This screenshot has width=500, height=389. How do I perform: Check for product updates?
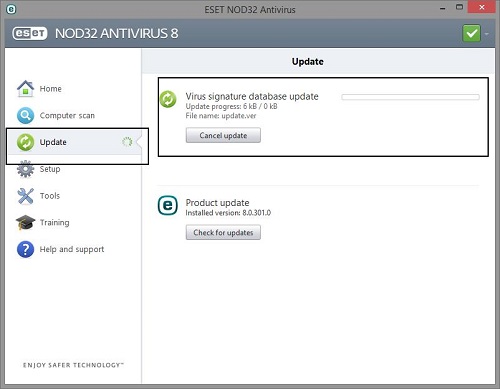pos(223,232)
